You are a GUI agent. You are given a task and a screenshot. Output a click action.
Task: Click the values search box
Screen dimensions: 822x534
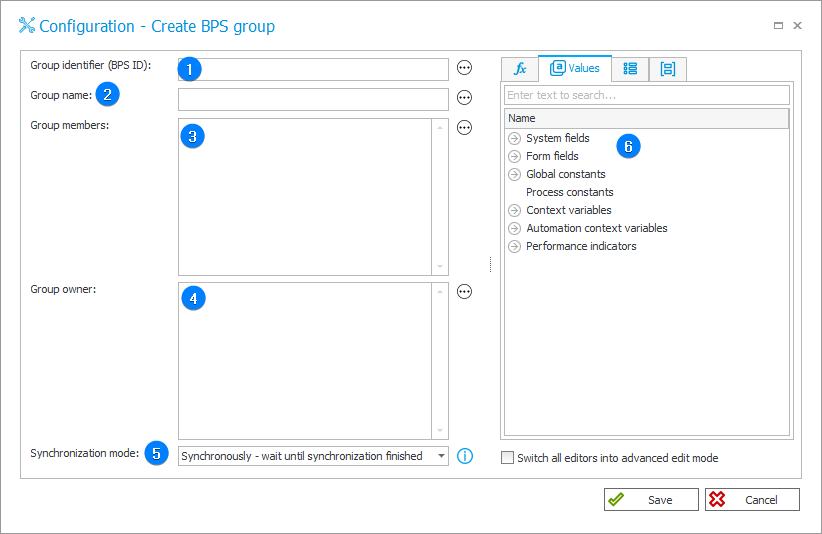pyautogui.click(x=646, y=95)
